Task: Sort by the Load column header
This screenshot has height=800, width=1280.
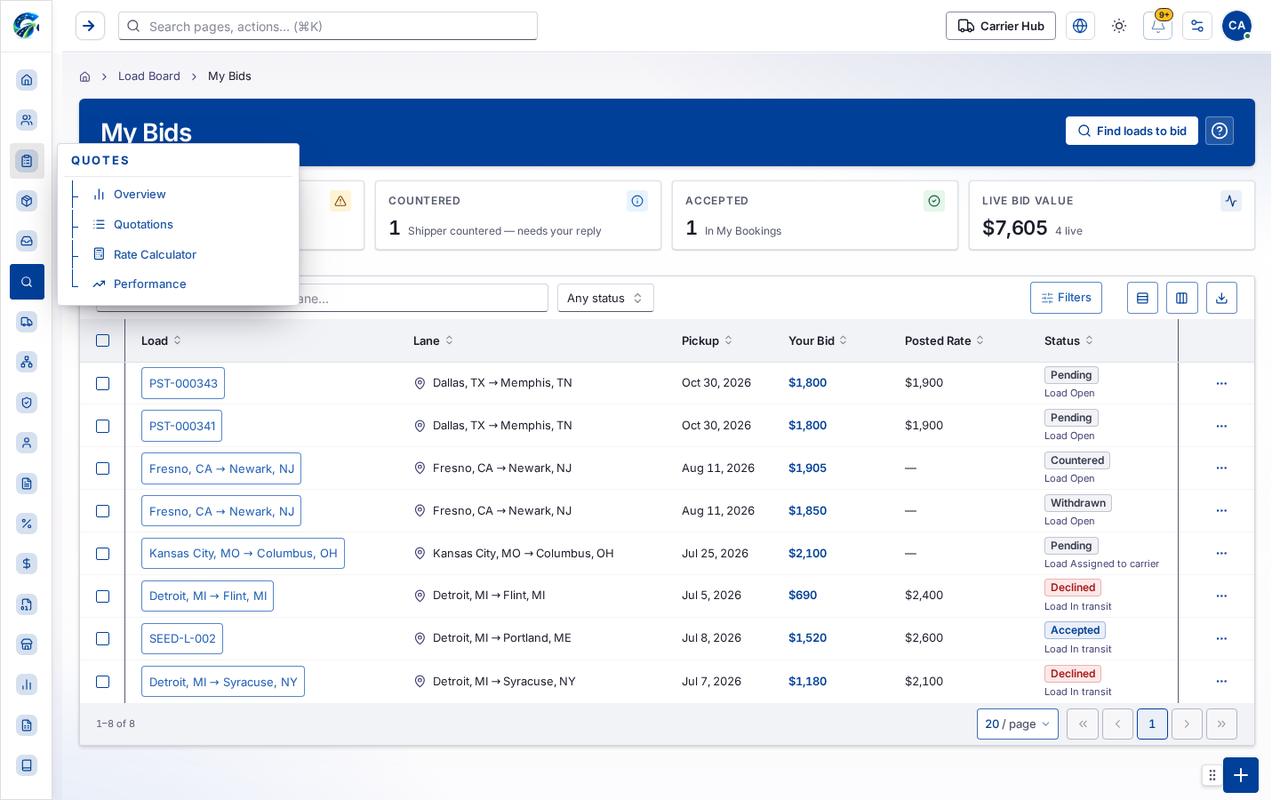Action: (161, 341)
